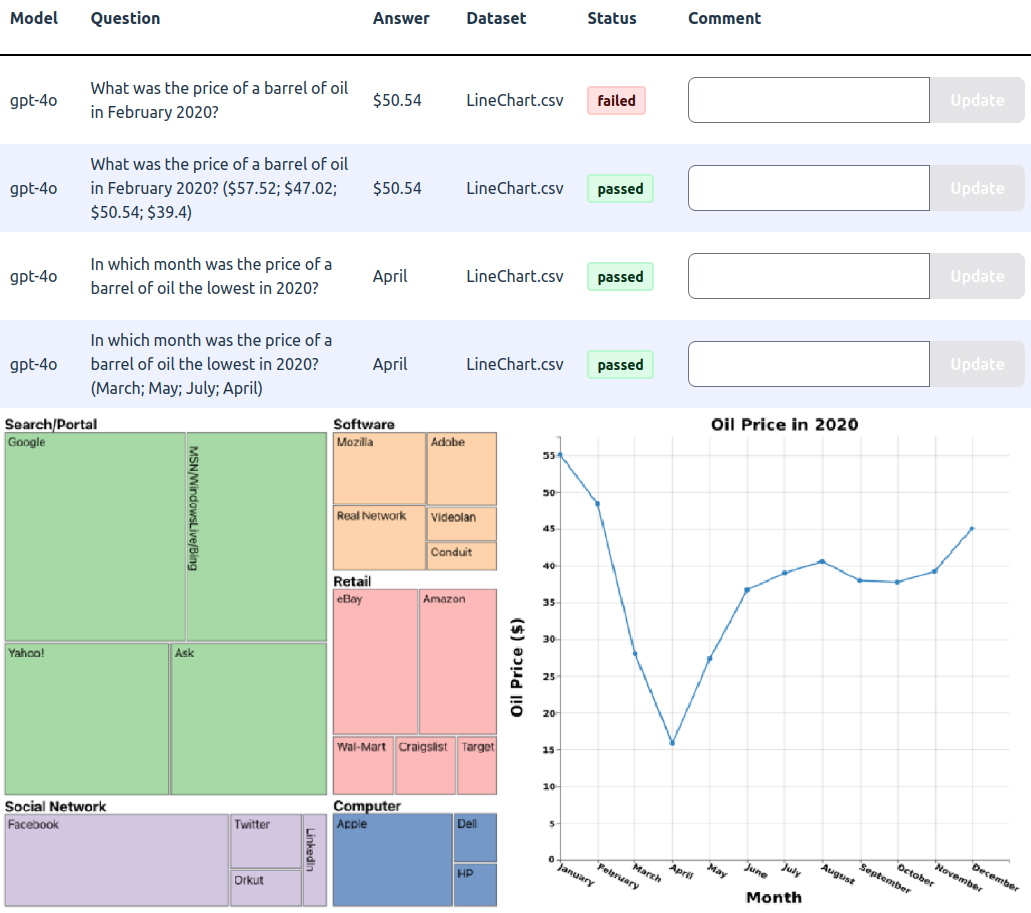Click Update button for the multiple-choice price question
Screen dimensions: 1031x913
pos(977,188)
